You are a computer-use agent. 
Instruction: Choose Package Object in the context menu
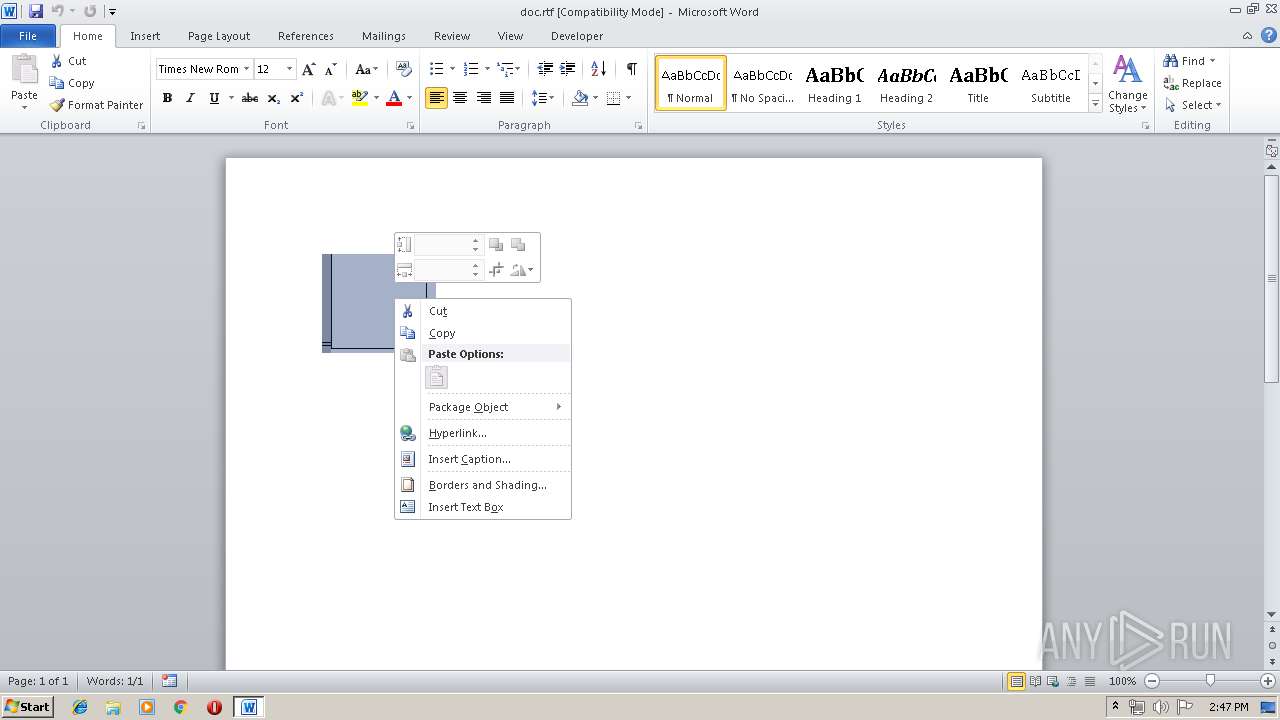483,407
